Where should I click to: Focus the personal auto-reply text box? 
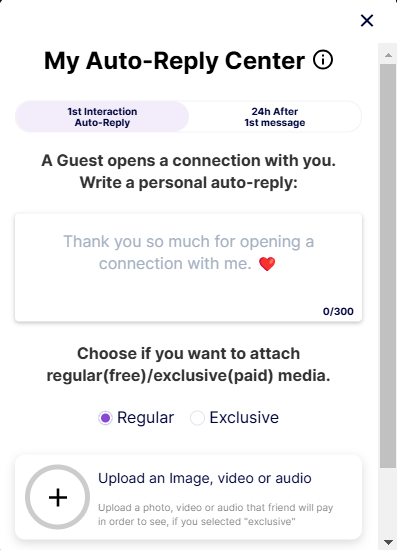[188, 267]
